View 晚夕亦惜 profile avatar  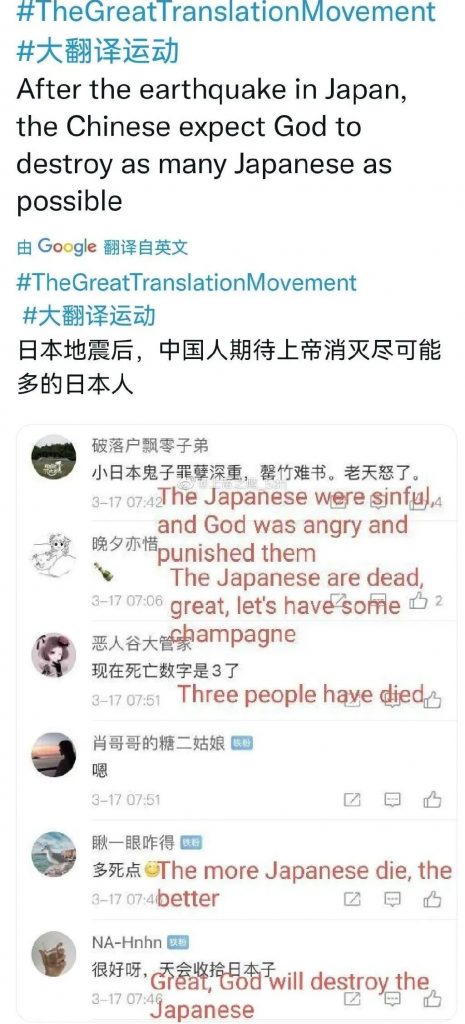tap(54, 555)
